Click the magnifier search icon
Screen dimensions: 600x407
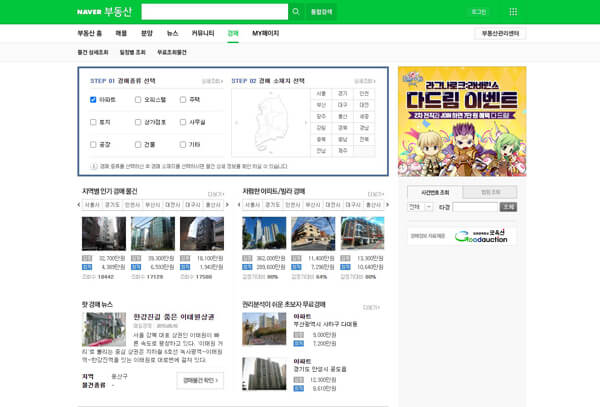tap(296, 12)
